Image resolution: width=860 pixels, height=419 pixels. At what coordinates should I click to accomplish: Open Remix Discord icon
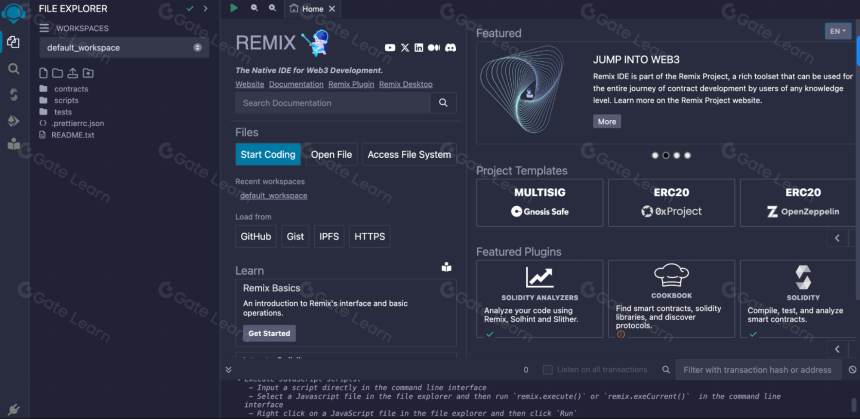[x=450, y=48]
